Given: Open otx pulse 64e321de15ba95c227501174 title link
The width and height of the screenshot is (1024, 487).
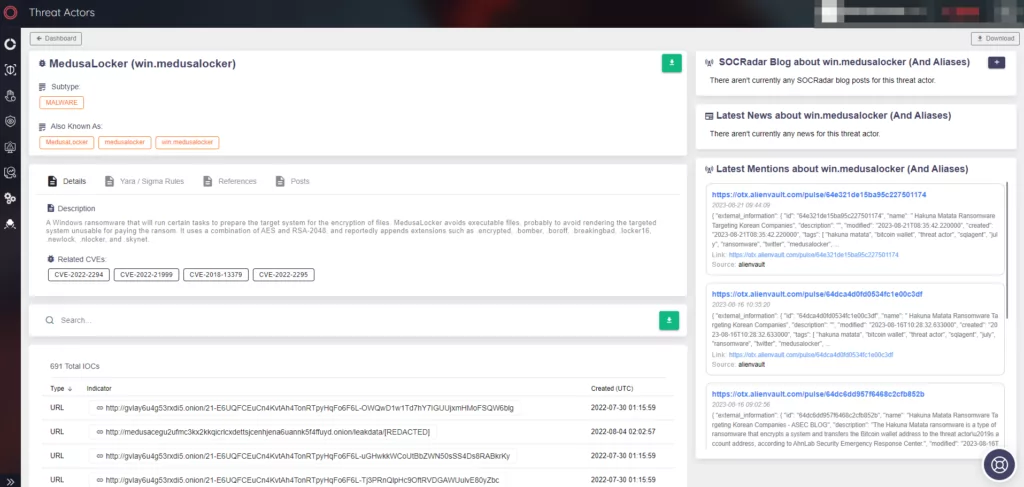Looking at the screenshot, I should tap(819, 195).
